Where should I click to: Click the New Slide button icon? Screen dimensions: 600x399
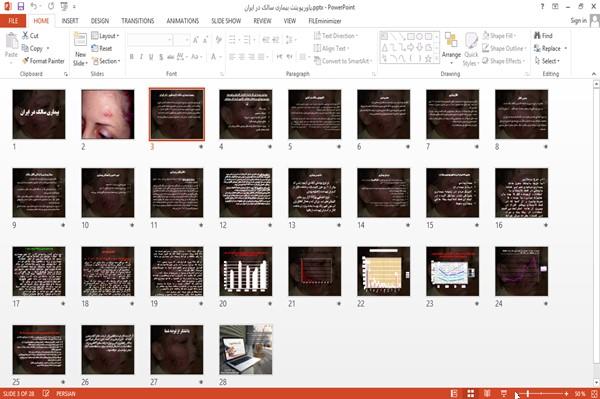[80, 41]
